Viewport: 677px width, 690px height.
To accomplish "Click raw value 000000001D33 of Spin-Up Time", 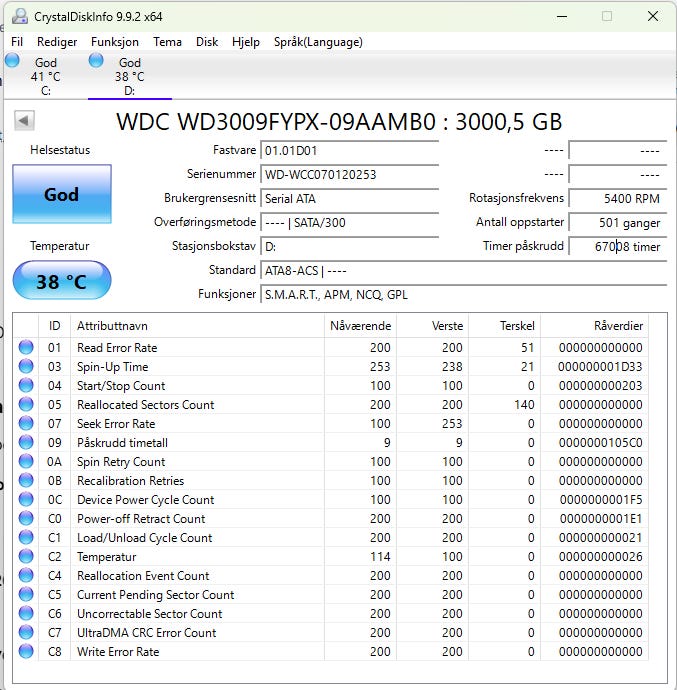I will [600, 367].
